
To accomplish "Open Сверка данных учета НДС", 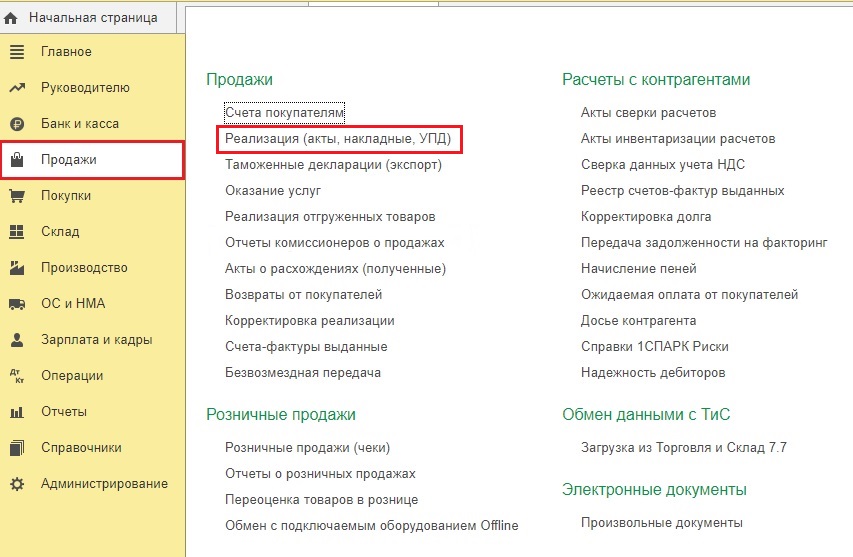I will tap(663, 165).
